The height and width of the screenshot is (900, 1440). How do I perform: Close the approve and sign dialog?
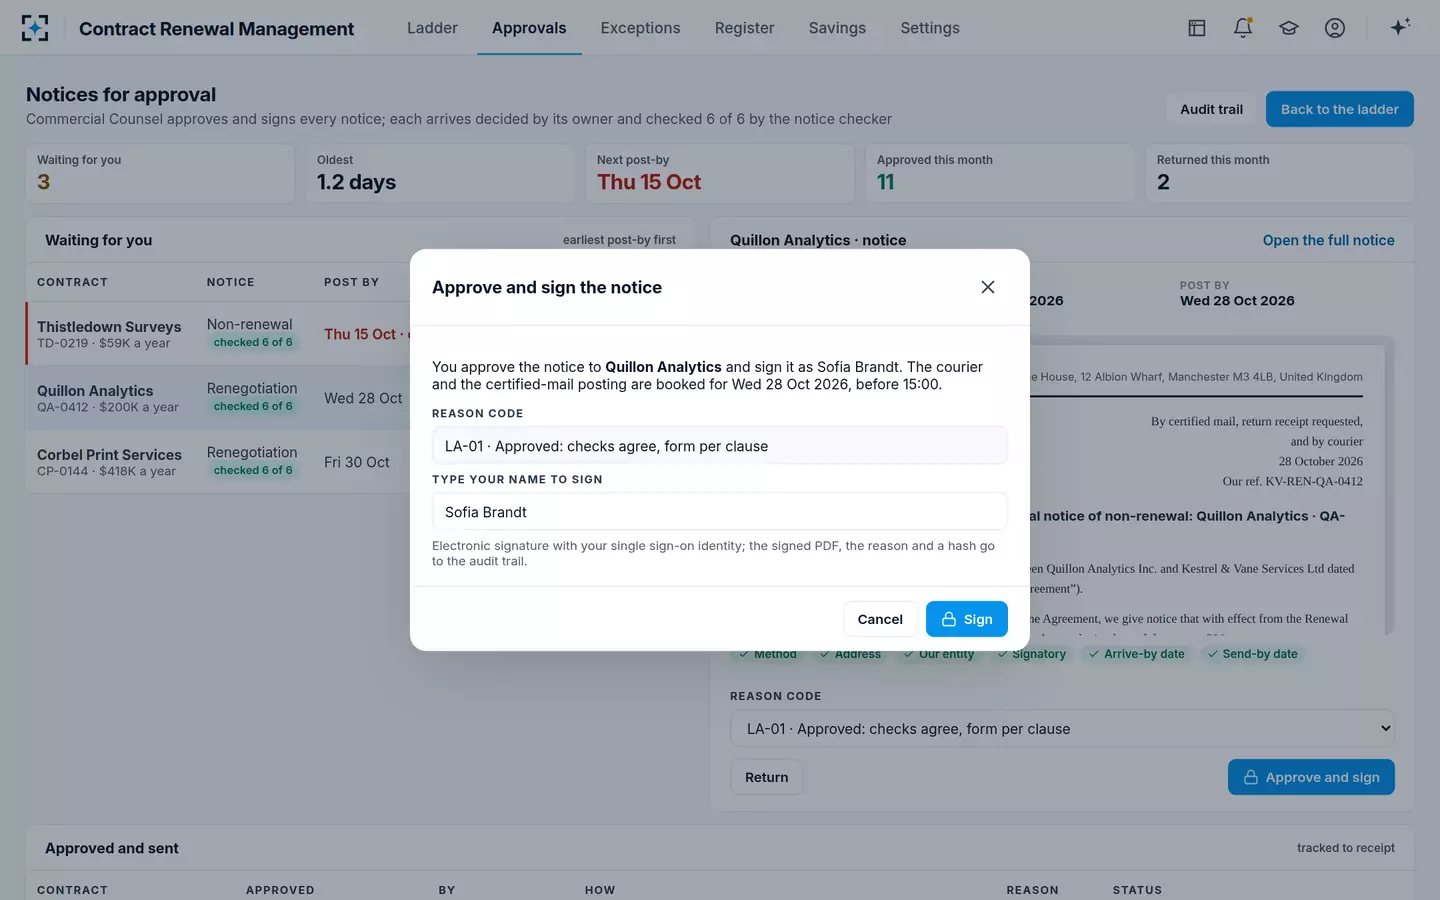[988, 287]
